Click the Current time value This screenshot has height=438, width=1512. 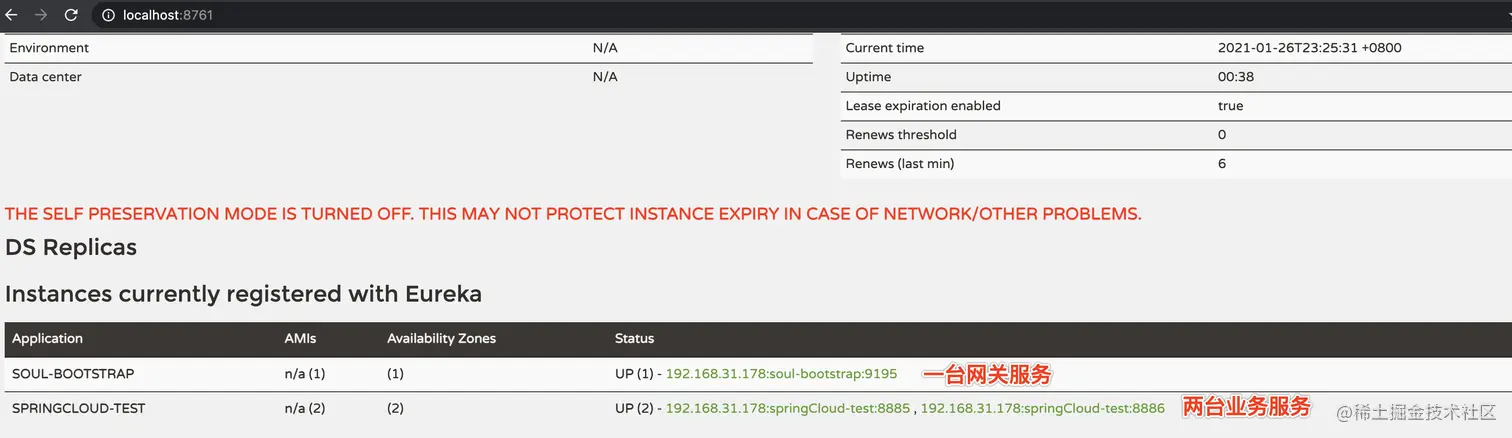[1309, 48]
